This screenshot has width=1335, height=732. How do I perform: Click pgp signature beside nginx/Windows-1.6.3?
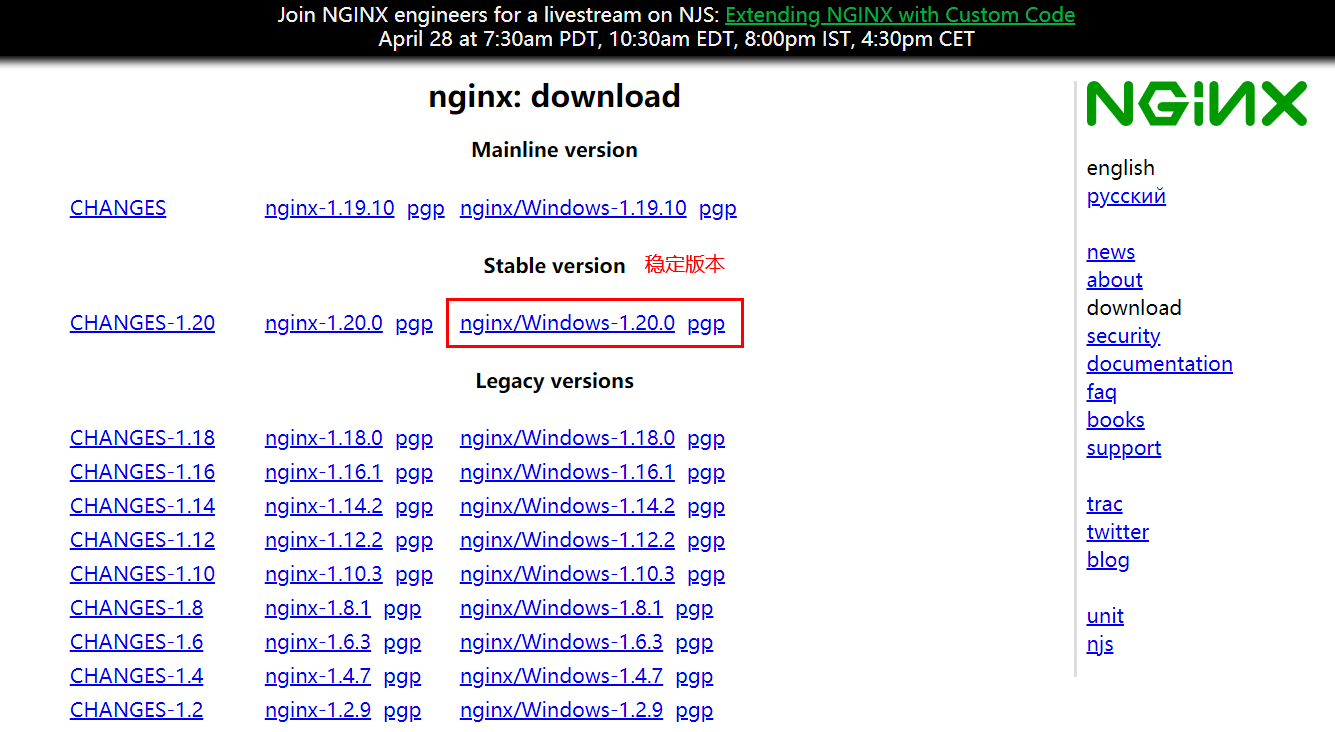pyautogui.click(x=694, y=642)
